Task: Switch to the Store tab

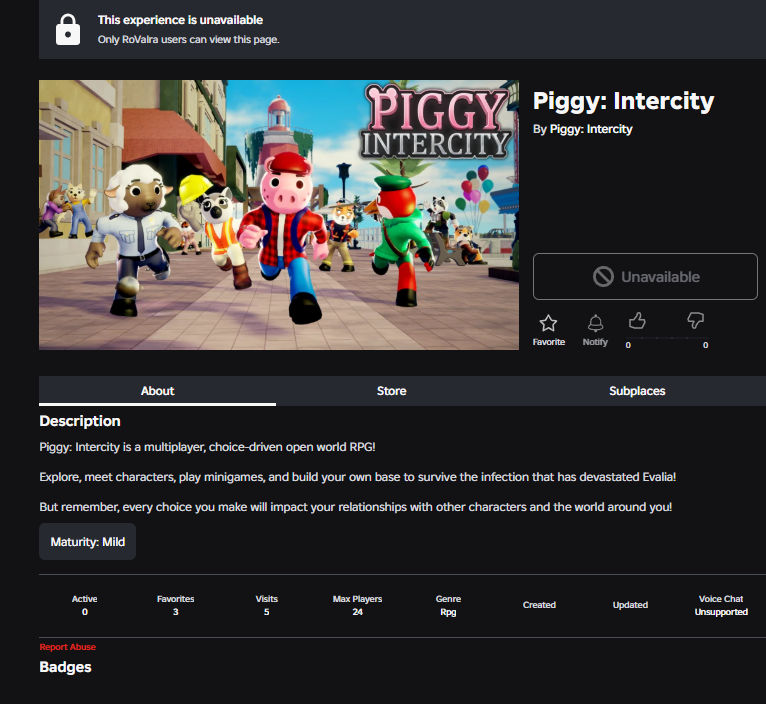Action: click(x=391, y=391)
